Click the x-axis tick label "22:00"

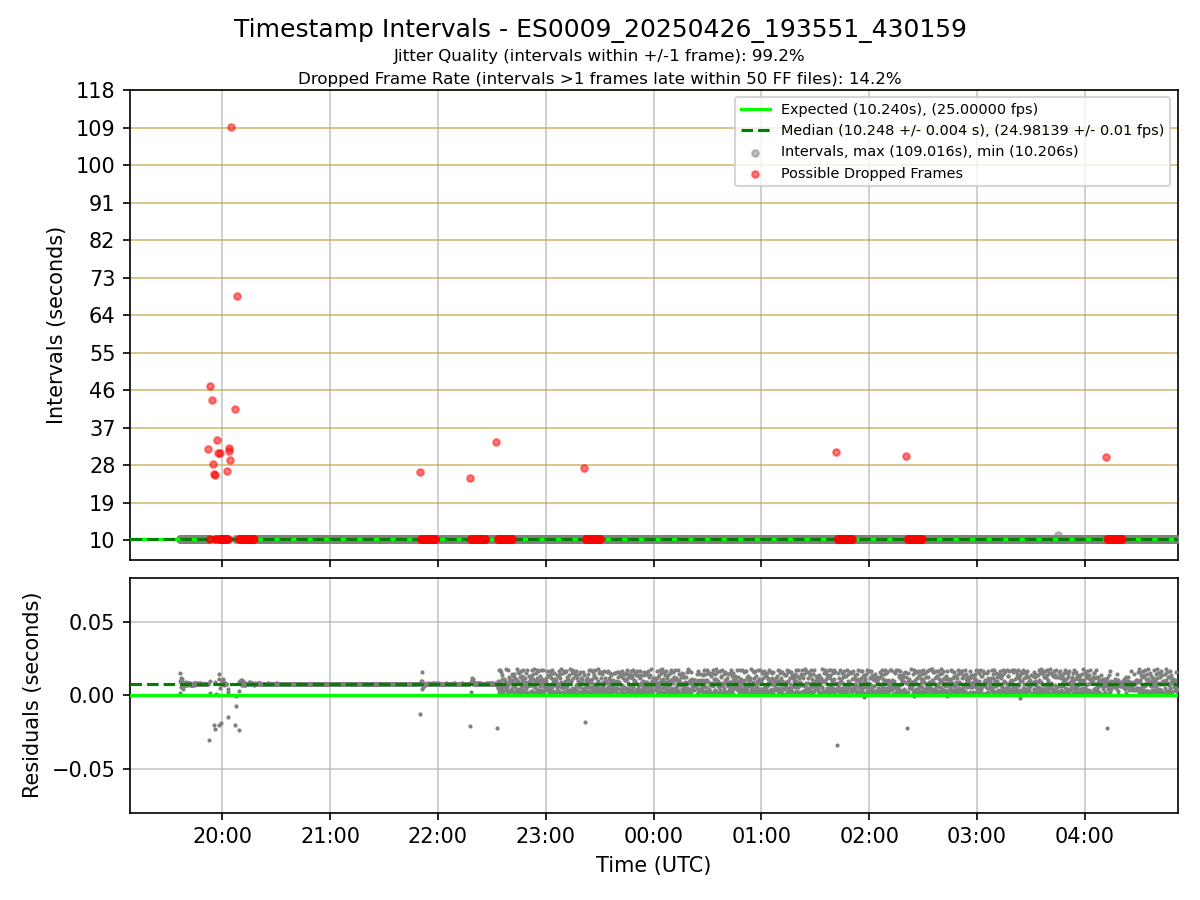(x=438, y=836)
